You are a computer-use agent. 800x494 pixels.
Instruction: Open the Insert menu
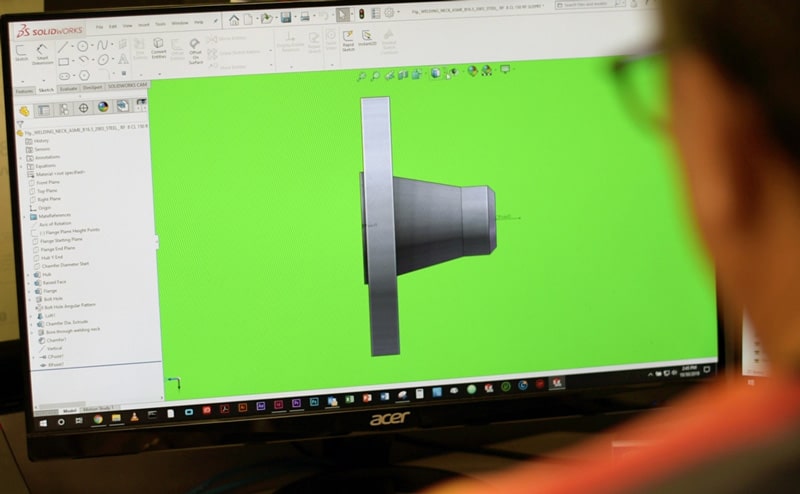[144, 24]
